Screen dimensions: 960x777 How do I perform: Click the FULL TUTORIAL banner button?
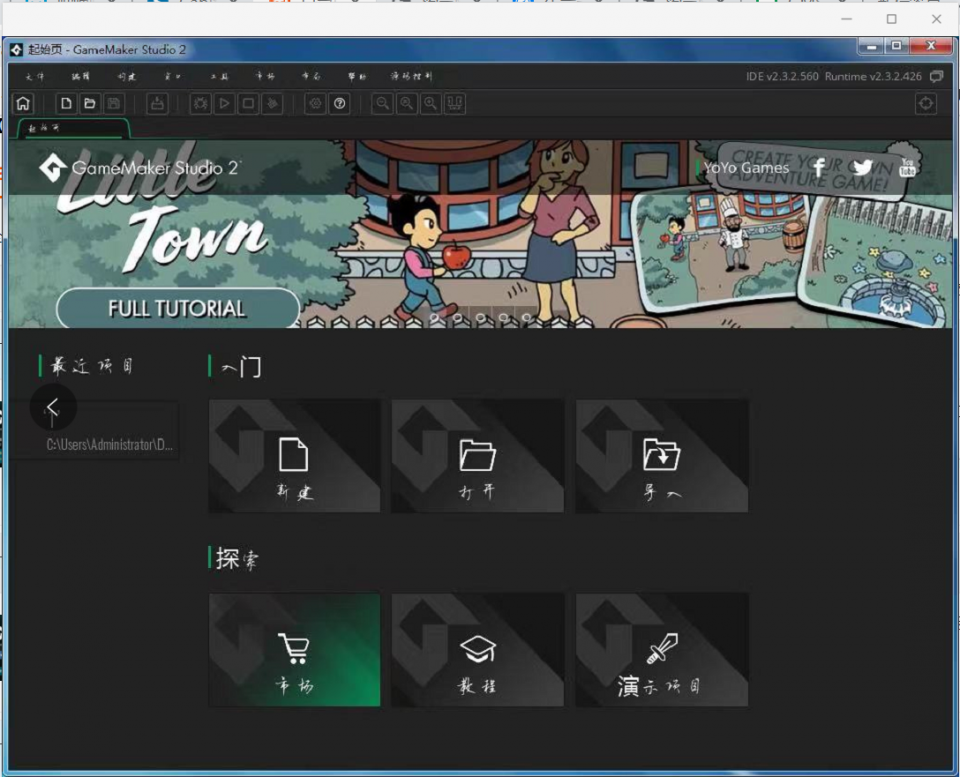point(178,309)
